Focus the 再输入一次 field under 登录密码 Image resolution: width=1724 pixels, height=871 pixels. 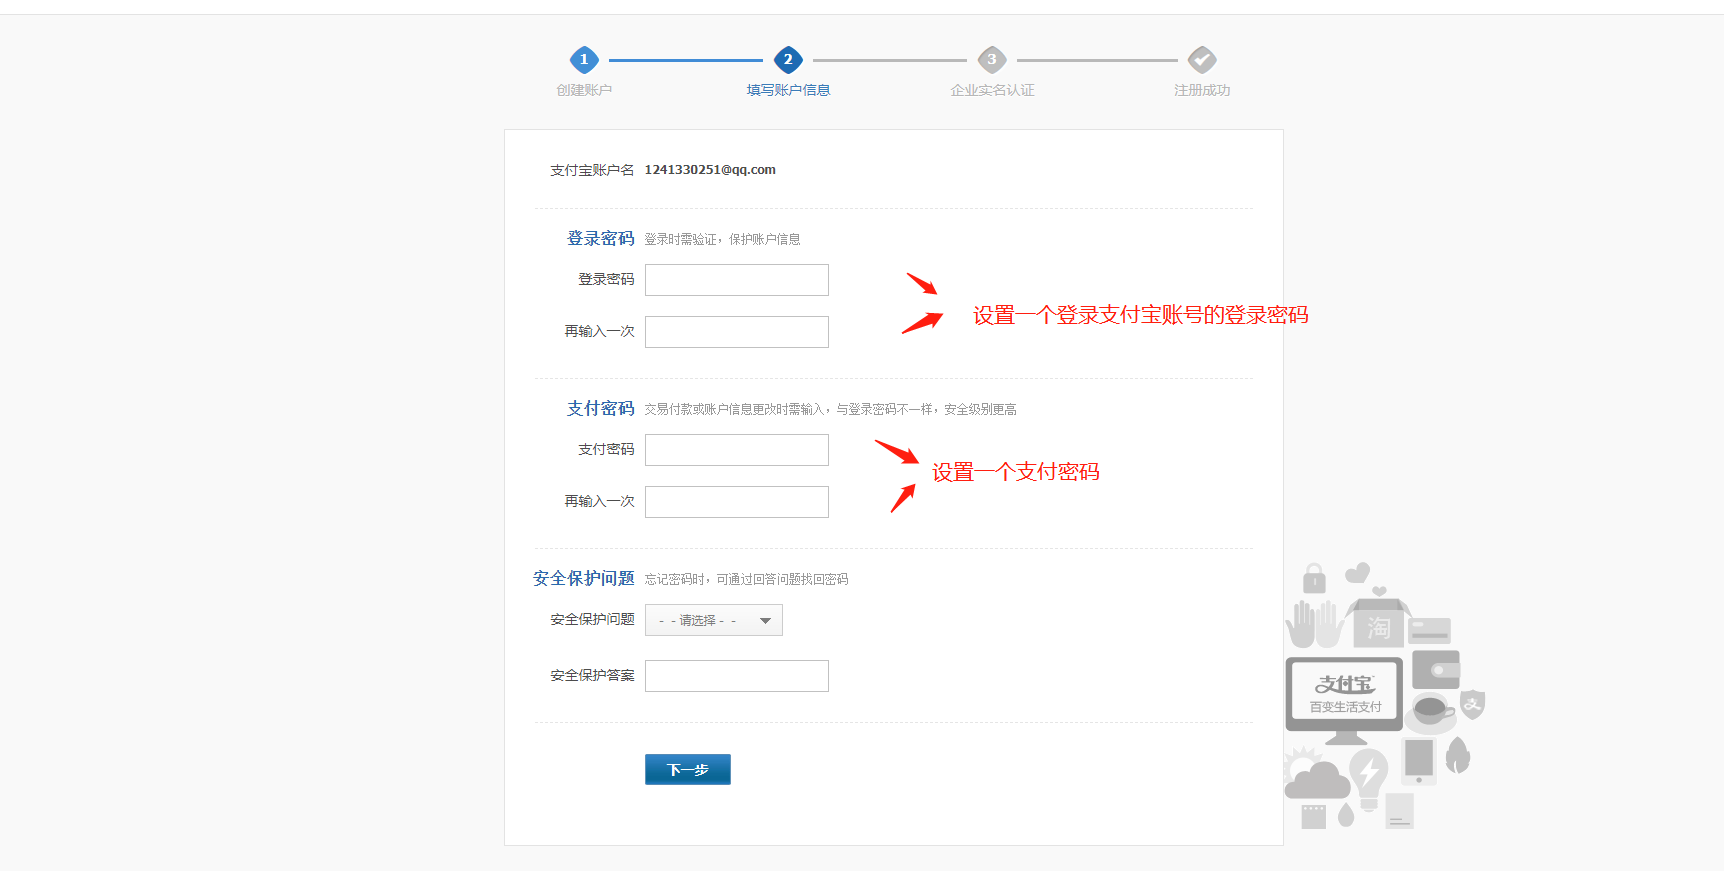(x=737, y=332)
